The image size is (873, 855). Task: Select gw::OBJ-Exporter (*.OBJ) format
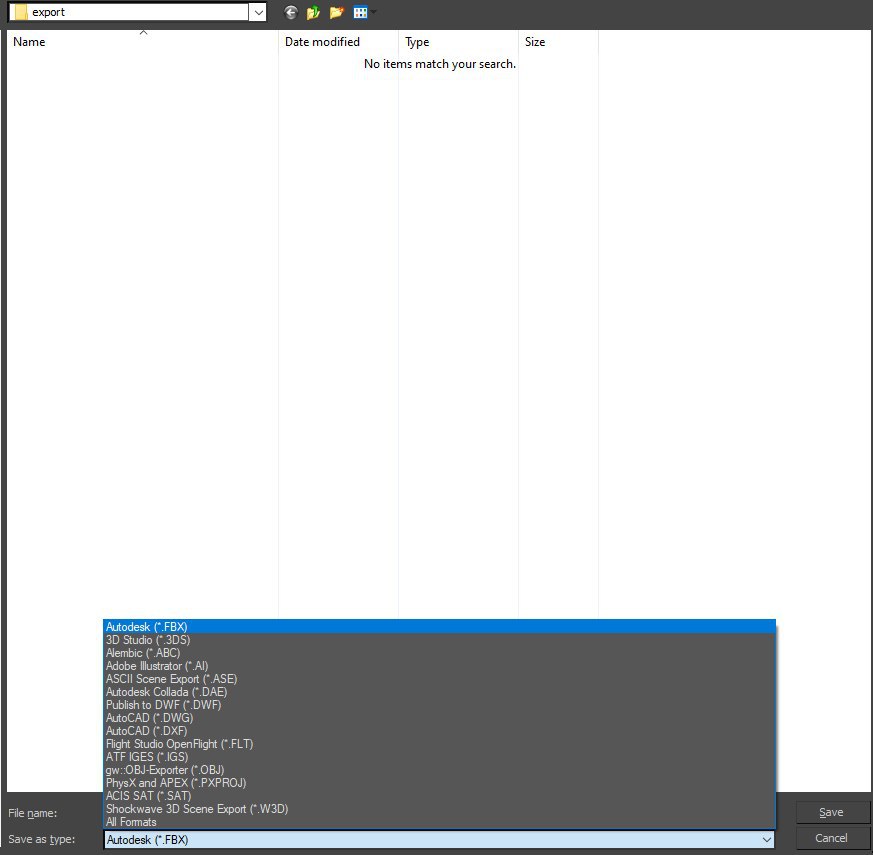pos(439,770)
